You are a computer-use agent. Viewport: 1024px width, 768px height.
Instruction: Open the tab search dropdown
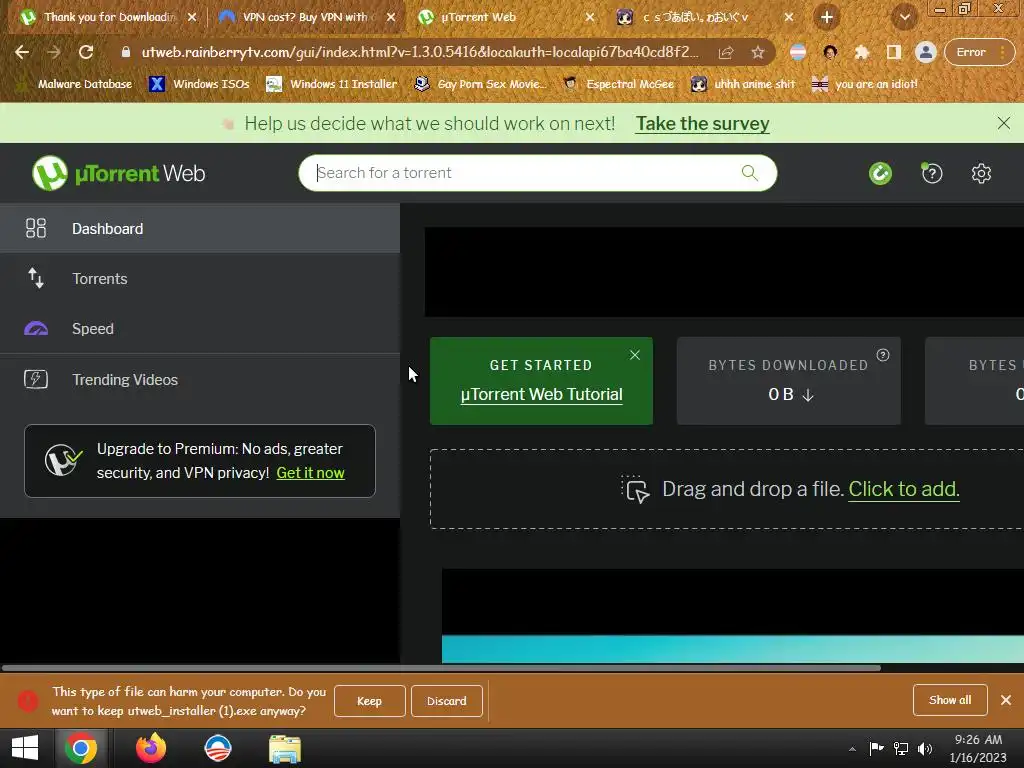(x=904, y=17)
